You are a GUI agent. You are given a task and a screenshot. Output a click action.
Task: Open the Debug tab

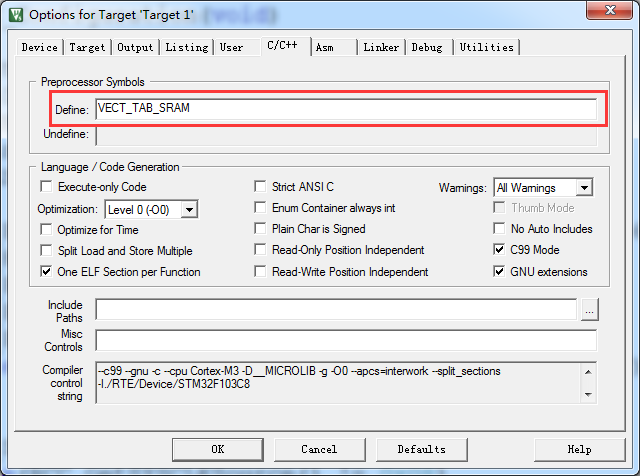click(x=427, y=47)
